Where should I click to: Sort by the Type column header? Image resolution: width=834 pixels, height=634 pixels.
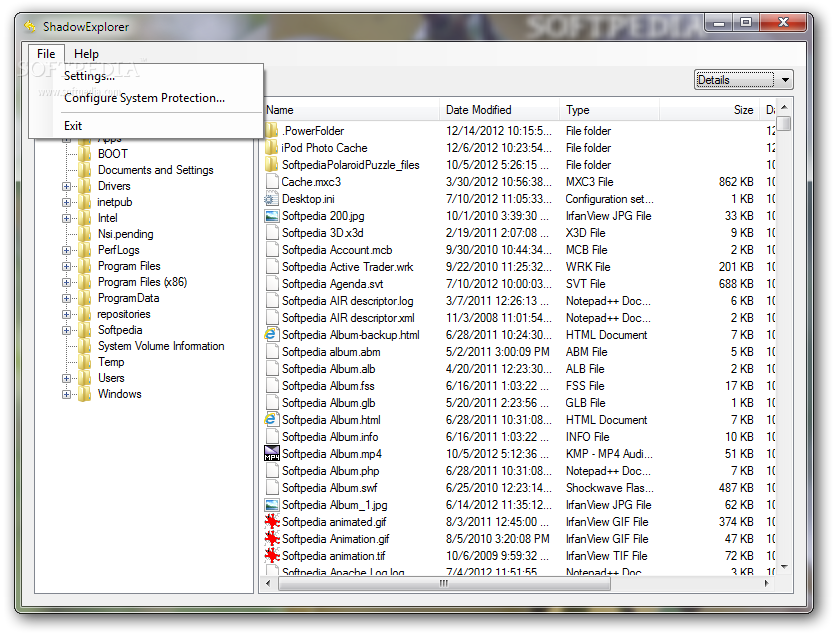610,110
